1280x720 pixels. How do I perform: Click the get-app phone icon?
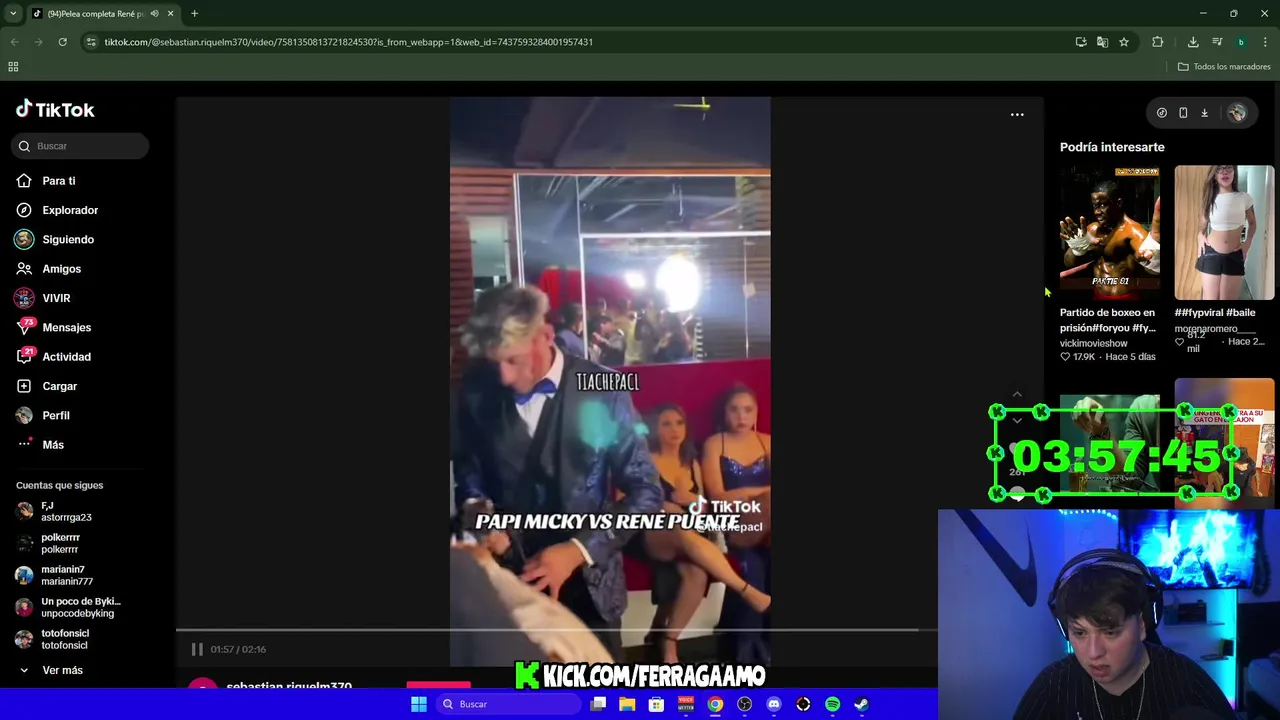pyautogui.click(x=1183, y=113)
